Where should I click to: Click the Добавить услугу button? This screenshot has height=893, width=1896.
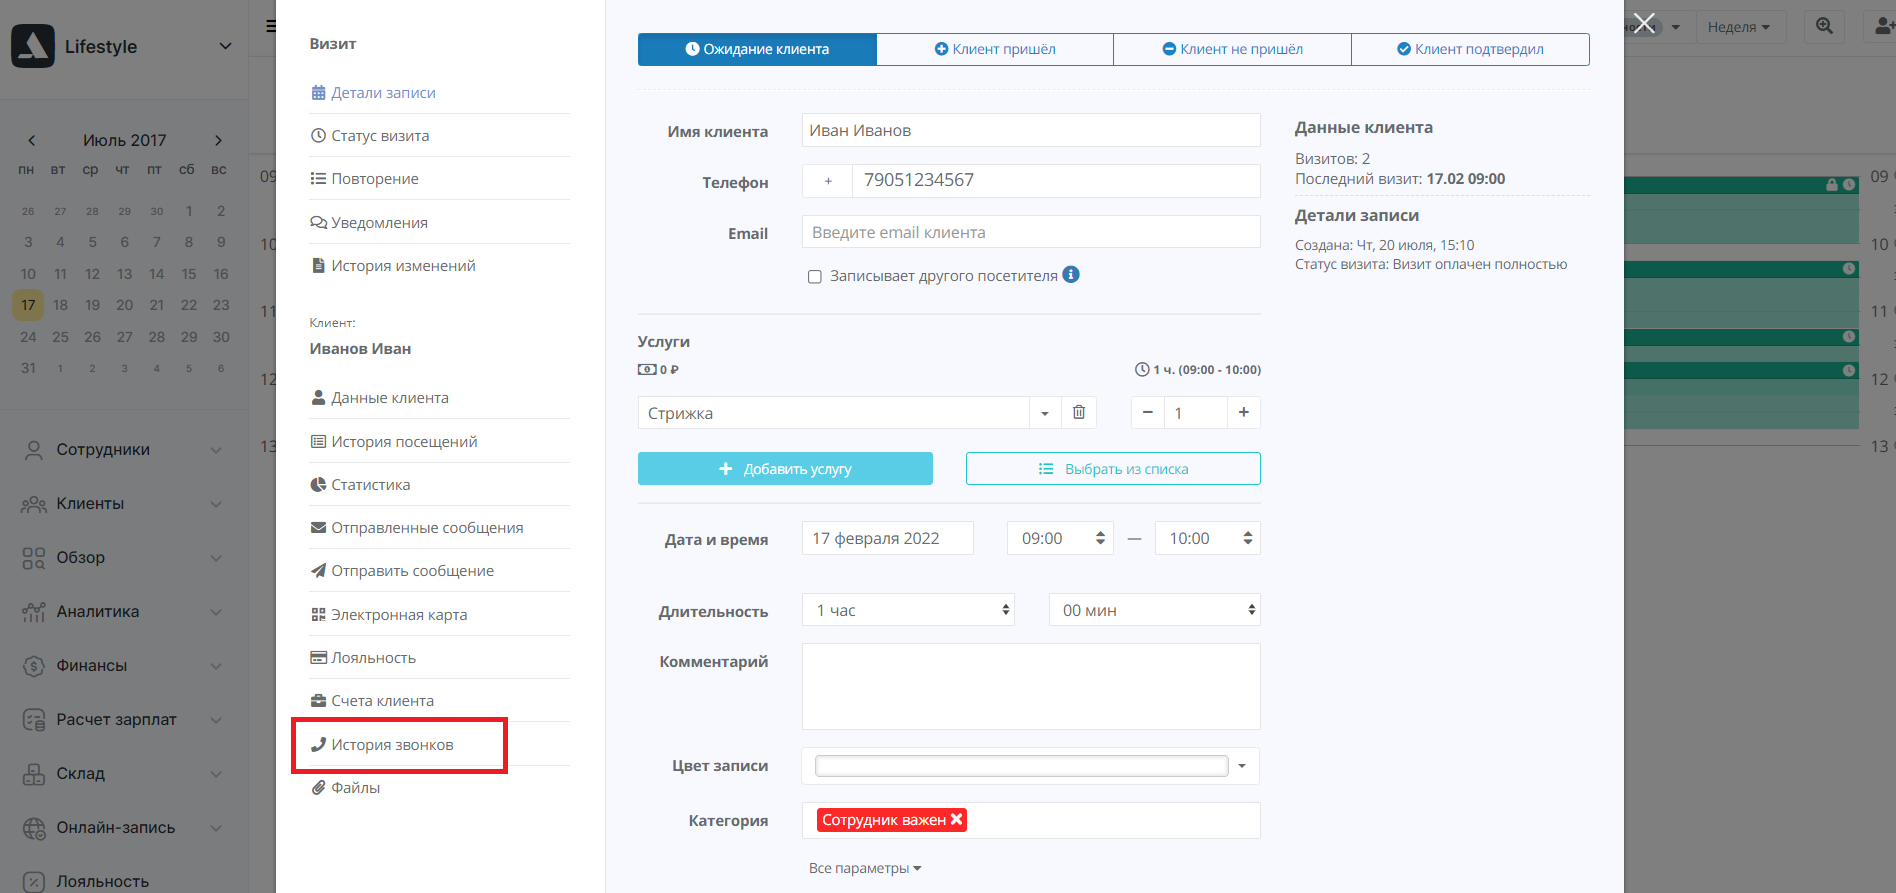[785, 469]
